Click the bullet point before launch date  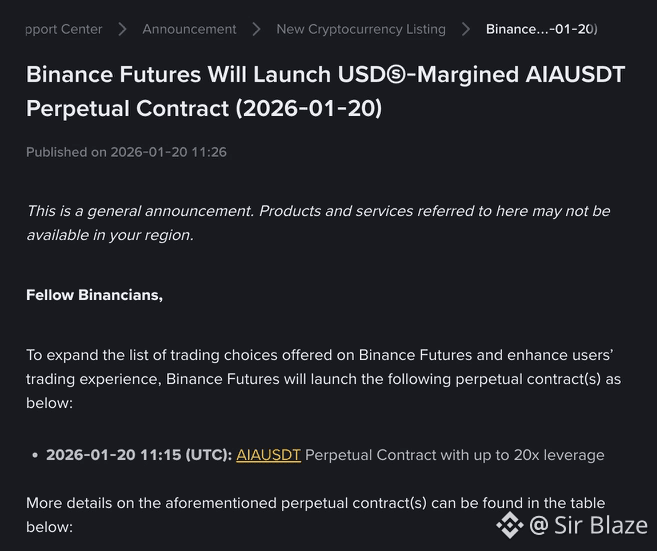click(x=35, y=455)
